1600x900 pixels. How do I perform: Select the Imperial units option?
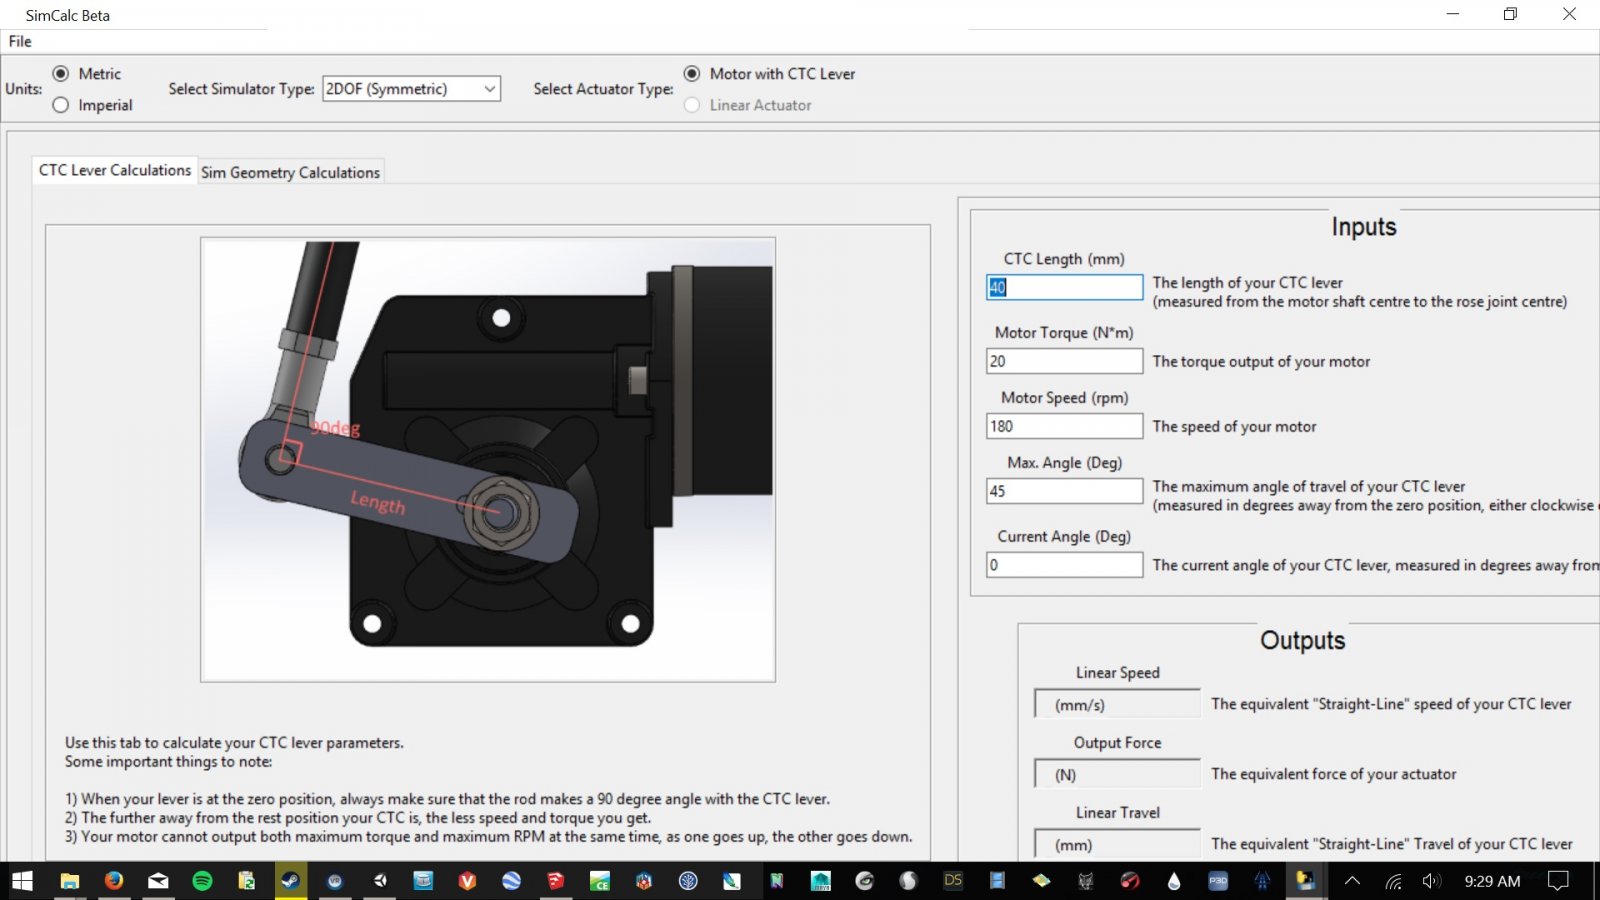point(61,105)
